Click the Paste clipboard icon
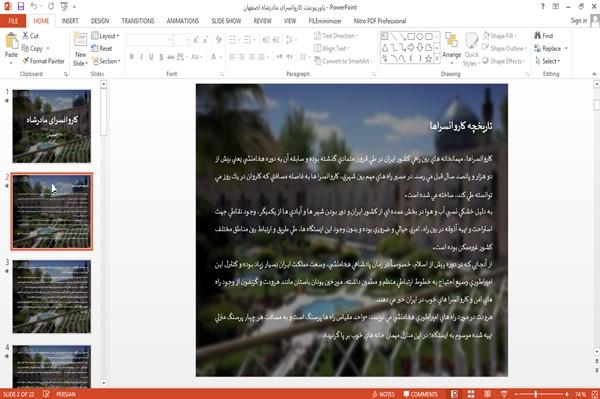Screen dimensions: 600x399 pyautogui.click(x=11, y=41)
